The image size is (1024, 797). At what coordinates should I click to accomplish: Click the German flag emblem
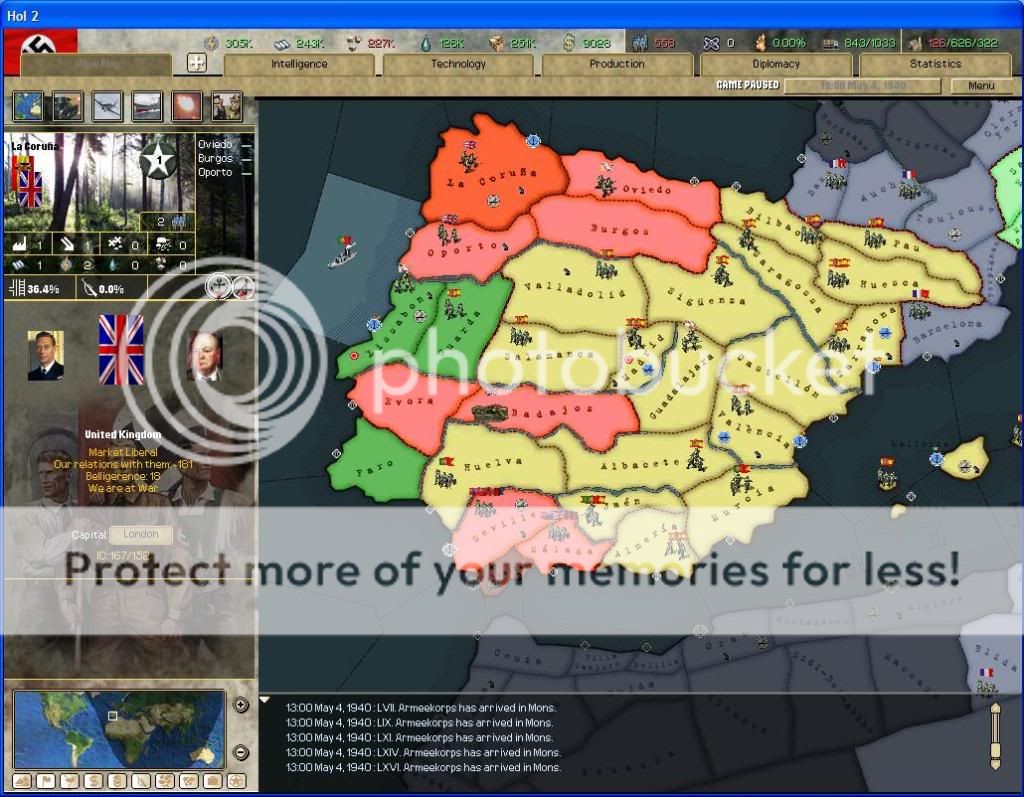[x=40, y=42]
